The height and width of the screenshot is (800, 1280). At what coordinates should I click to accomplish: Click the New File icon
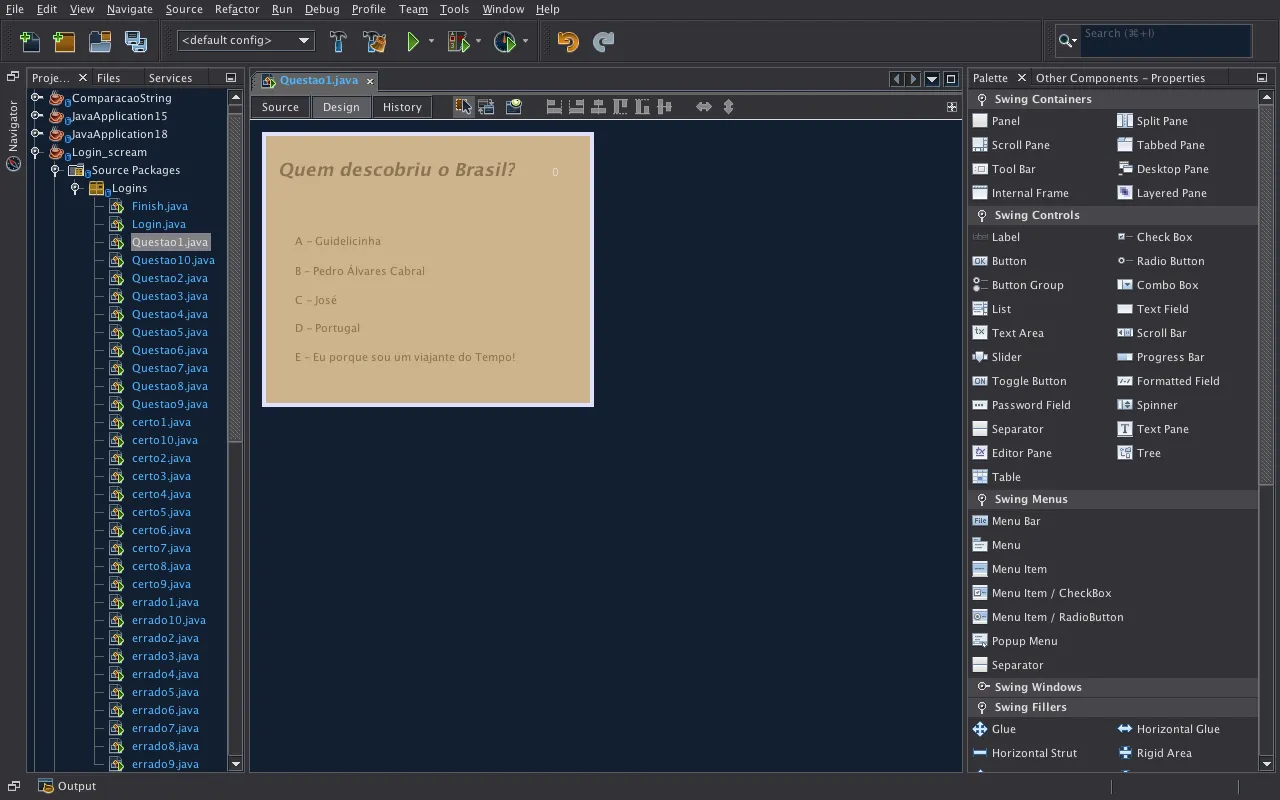pos(30,42)
